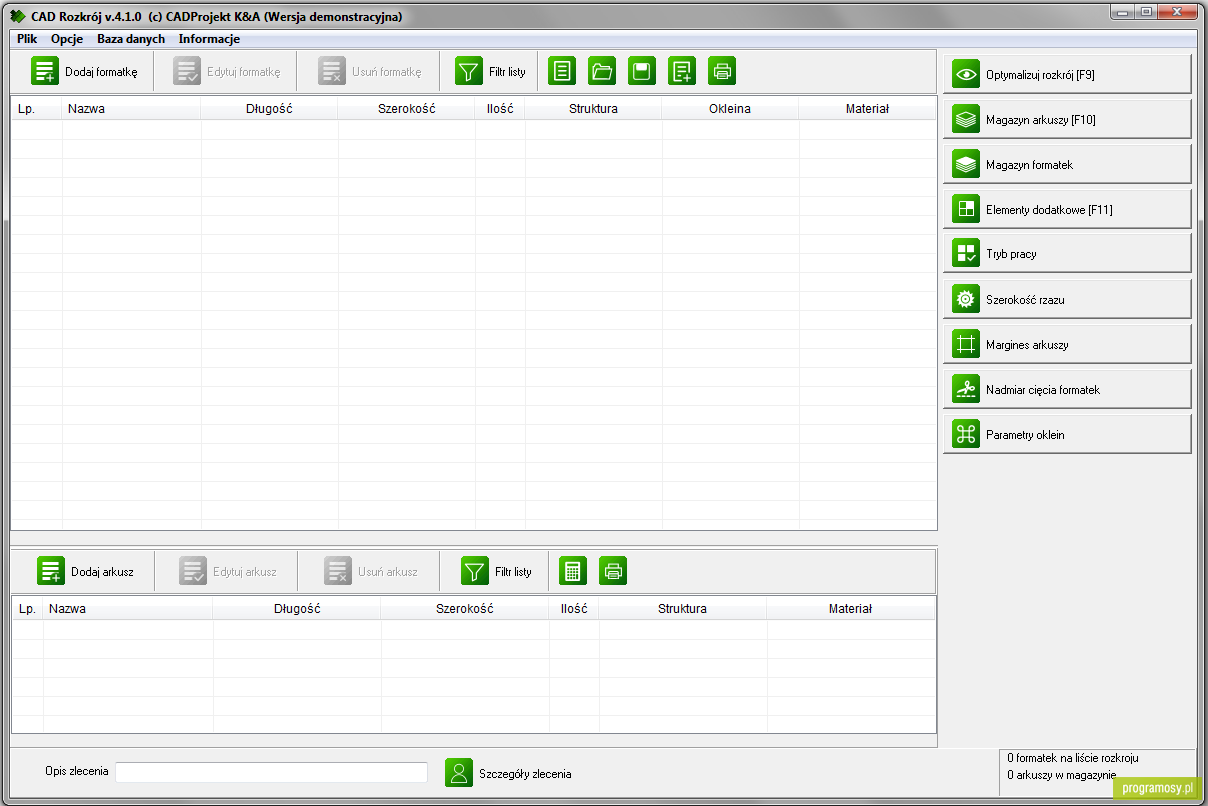Image resolution: width=1208 pixels, height=806 pixels.
Task: Click Struktura column header in arkusze table
Action: tap(683, 608)
